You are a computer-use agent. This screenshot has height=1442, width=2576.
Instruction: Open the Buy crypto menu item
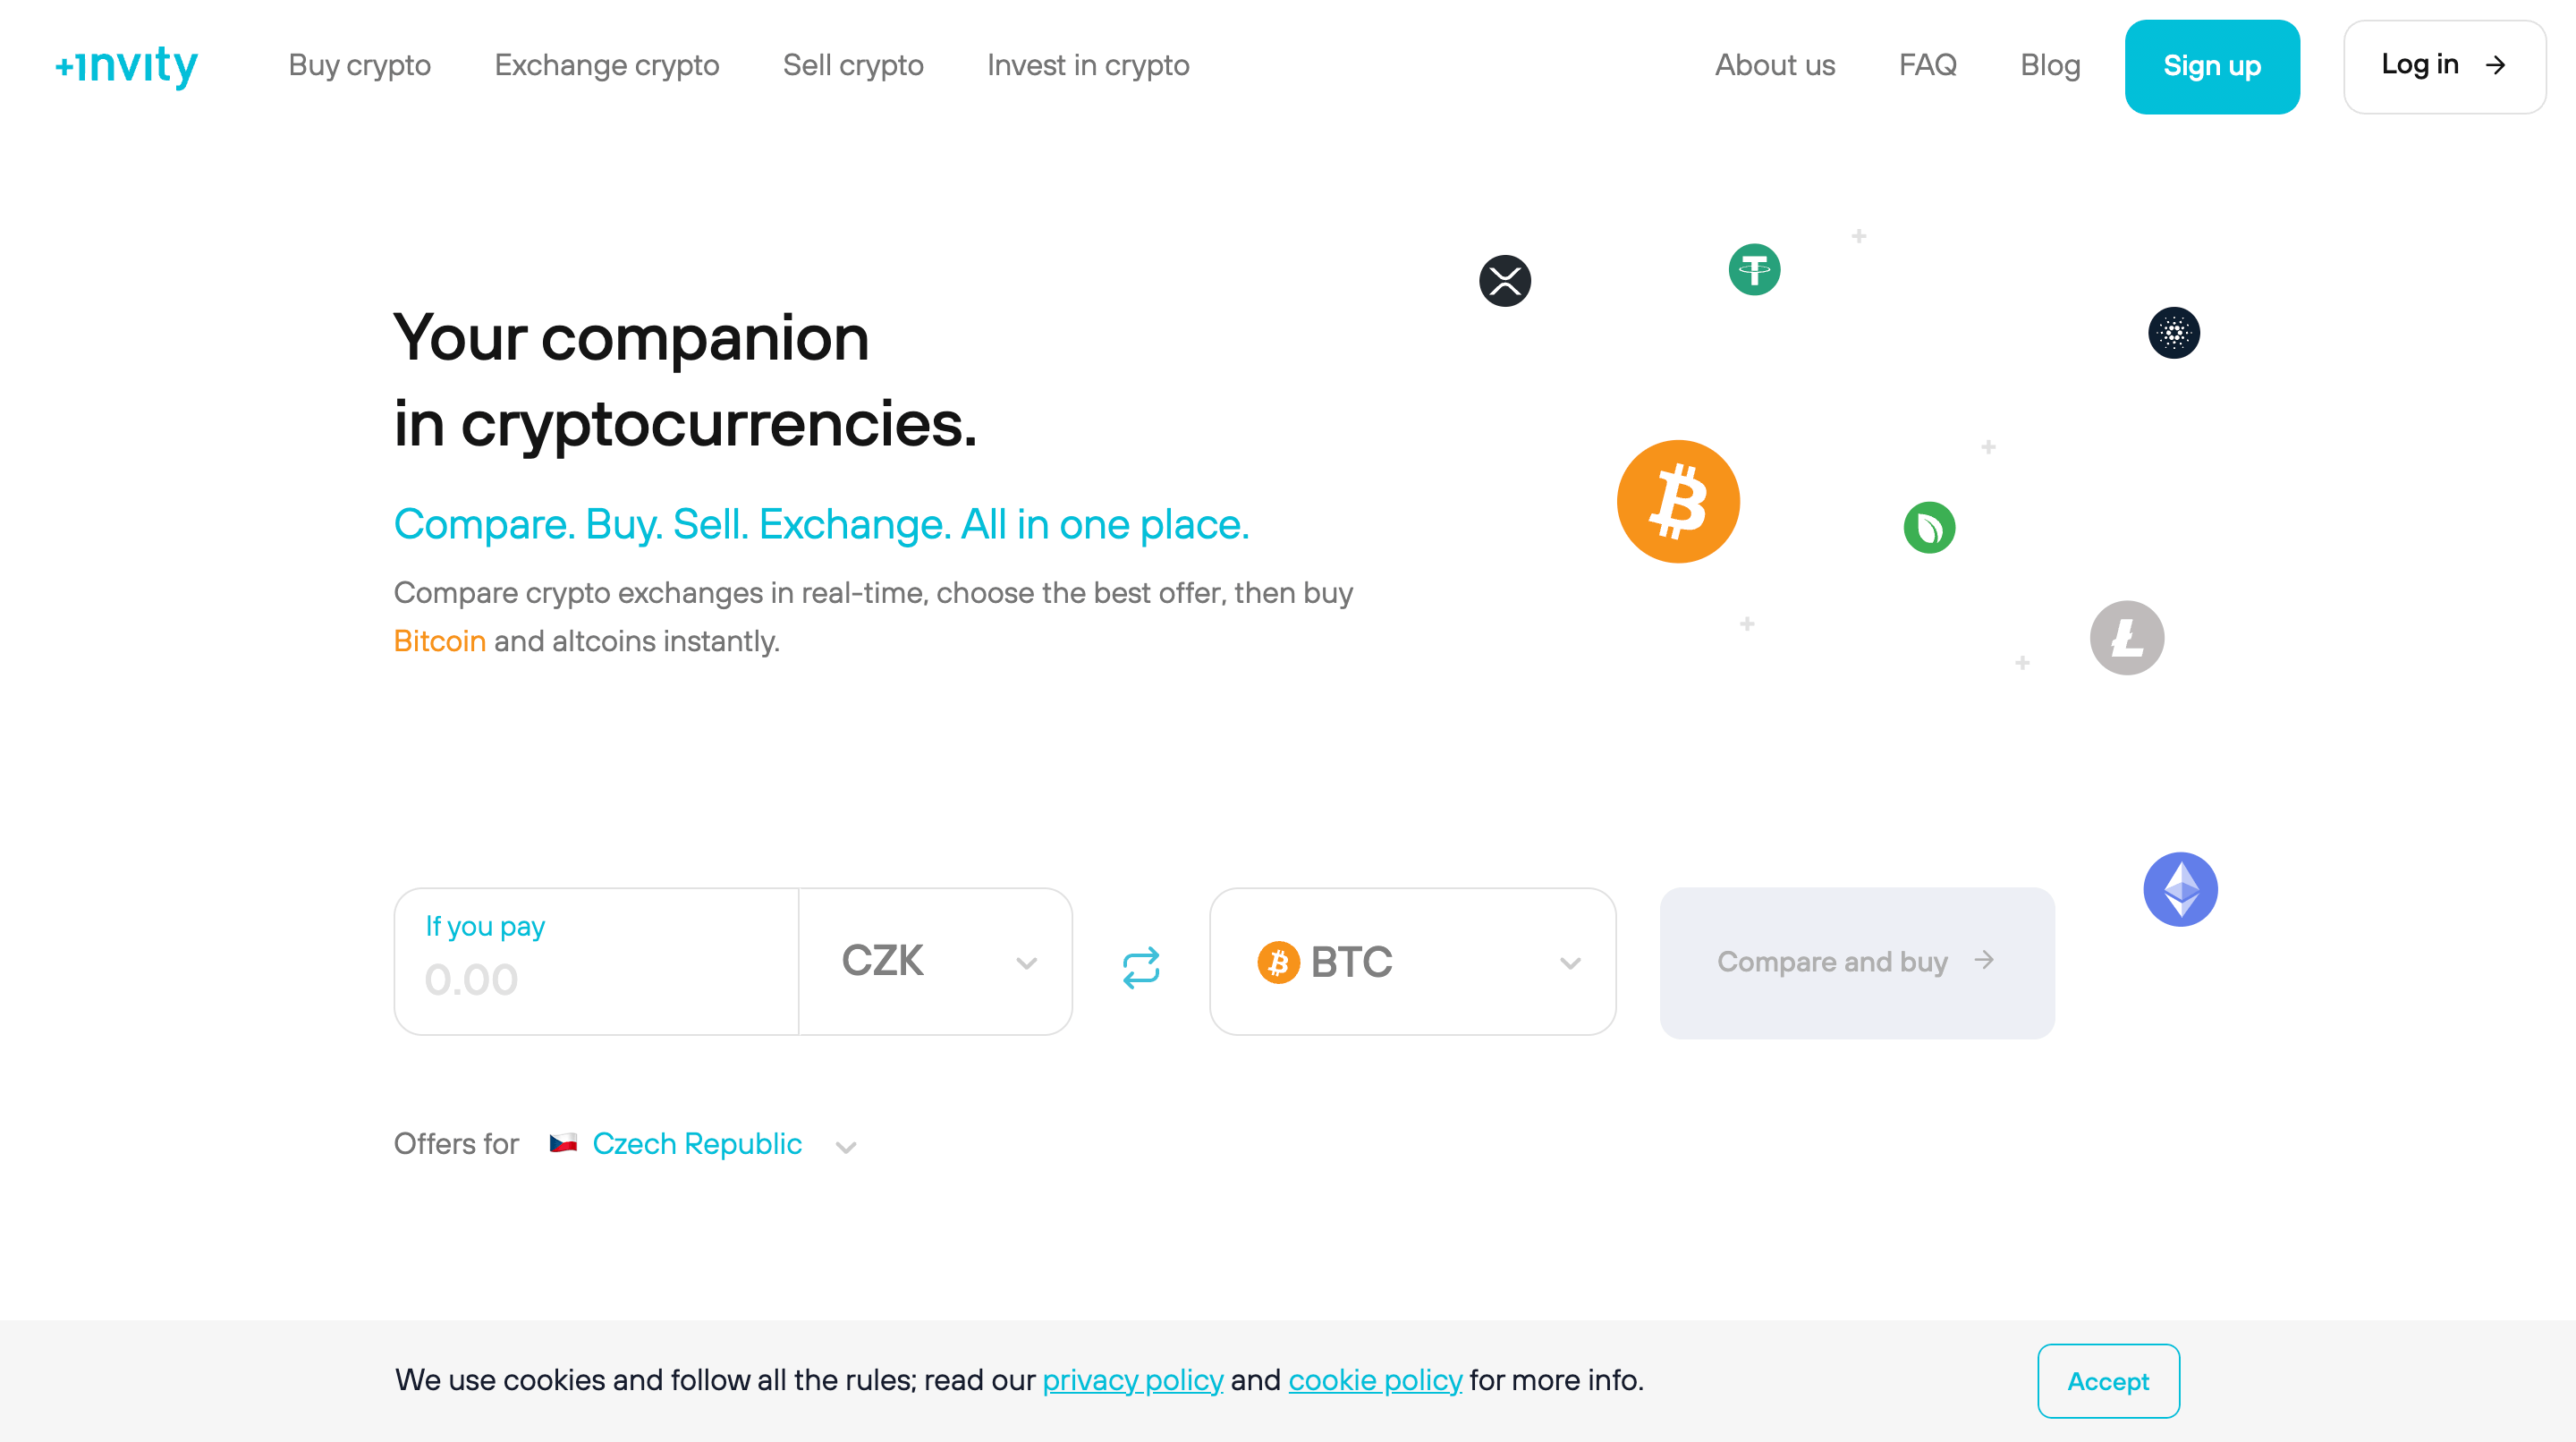point(360,65)
